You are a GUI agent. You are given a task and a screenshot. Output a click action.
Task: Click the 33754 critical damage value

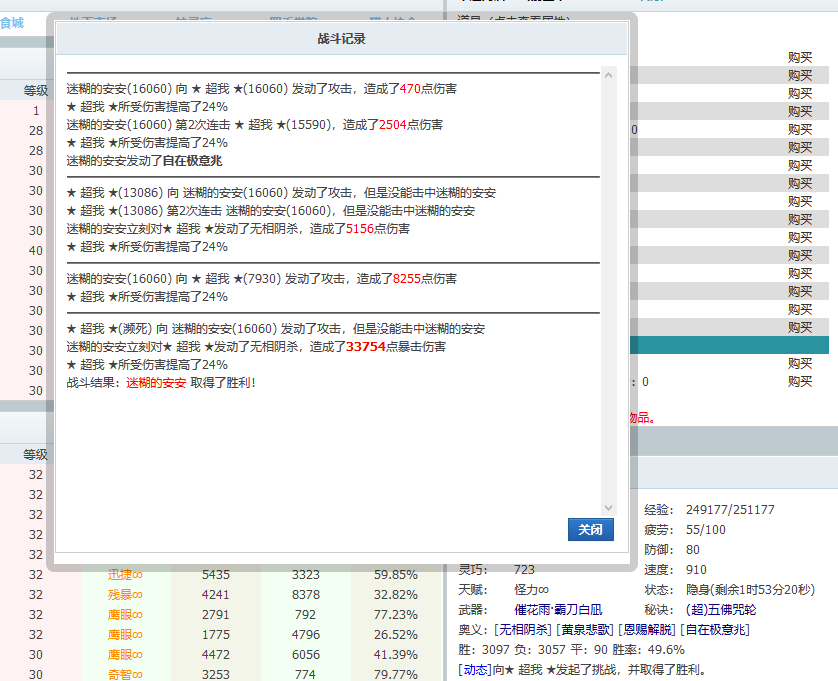pos(366,346)
